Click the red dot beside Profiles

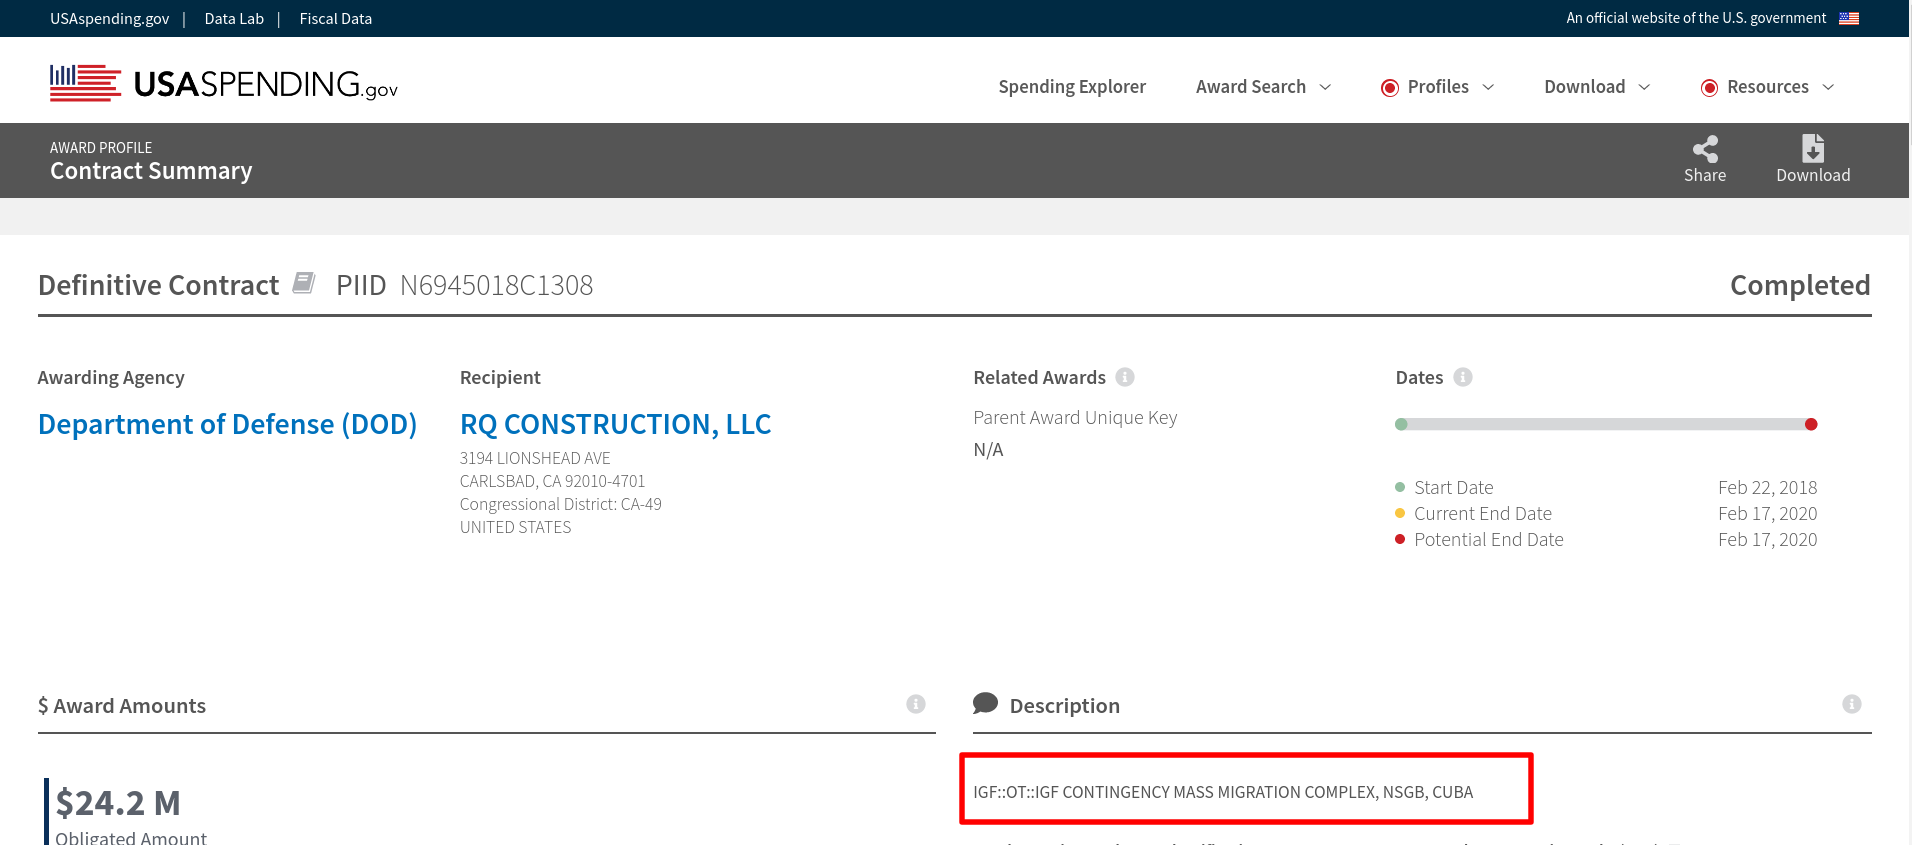click(x=1389, y=88)
